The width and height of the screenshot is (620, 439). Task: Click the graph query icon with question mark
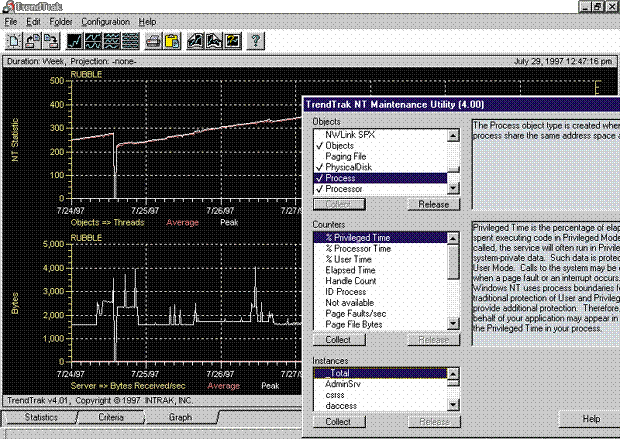[x=233, y=41]
